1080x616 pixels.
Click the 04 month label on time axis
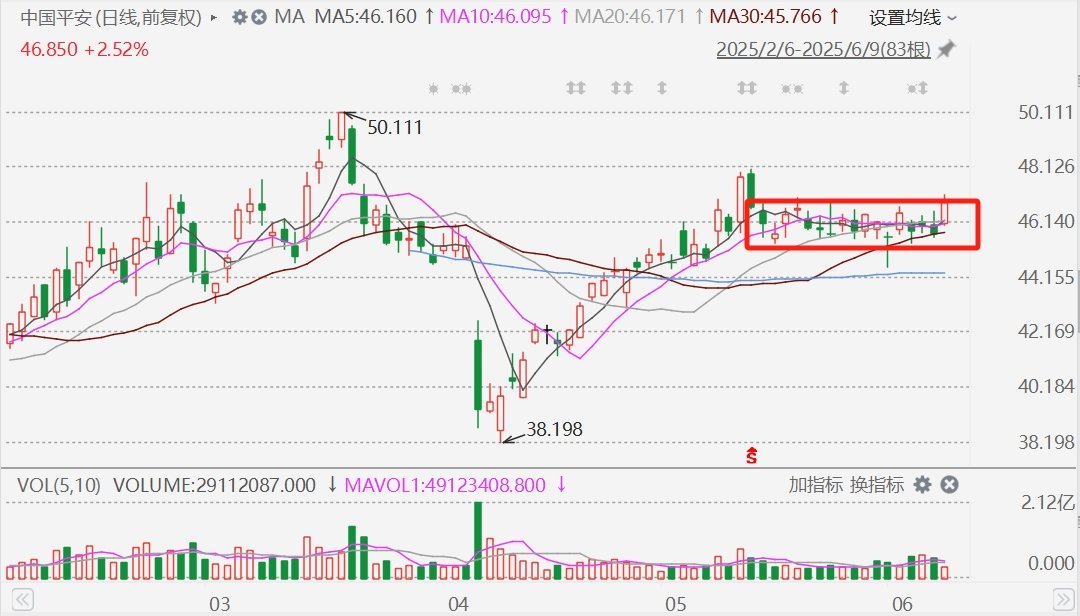[x=458, y=604]
